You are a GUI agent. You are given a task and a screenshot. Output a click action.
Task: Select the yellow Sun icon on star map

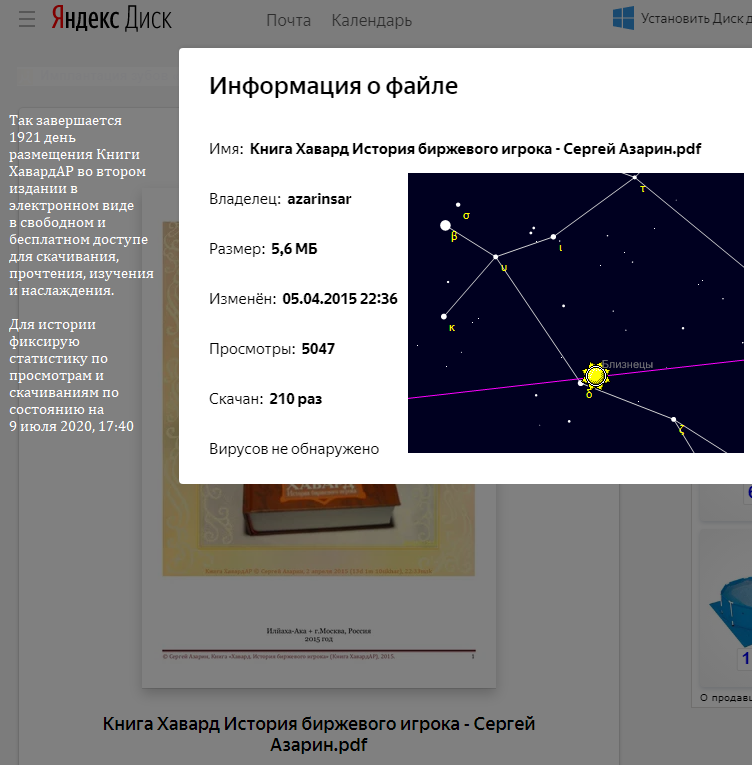pyautogui.click(x=596, y=375)
